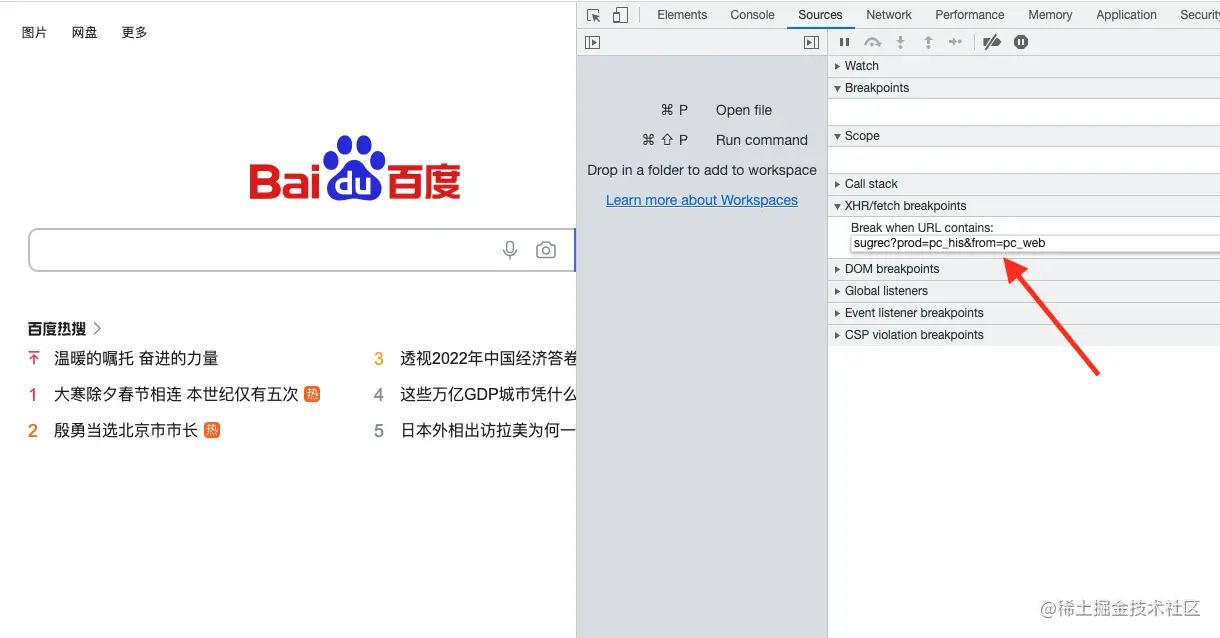Collapse XHR/fetch breakpoints section
Image resolution: width=1220 pixels, height=638 pixels.
click(1024, 206)
